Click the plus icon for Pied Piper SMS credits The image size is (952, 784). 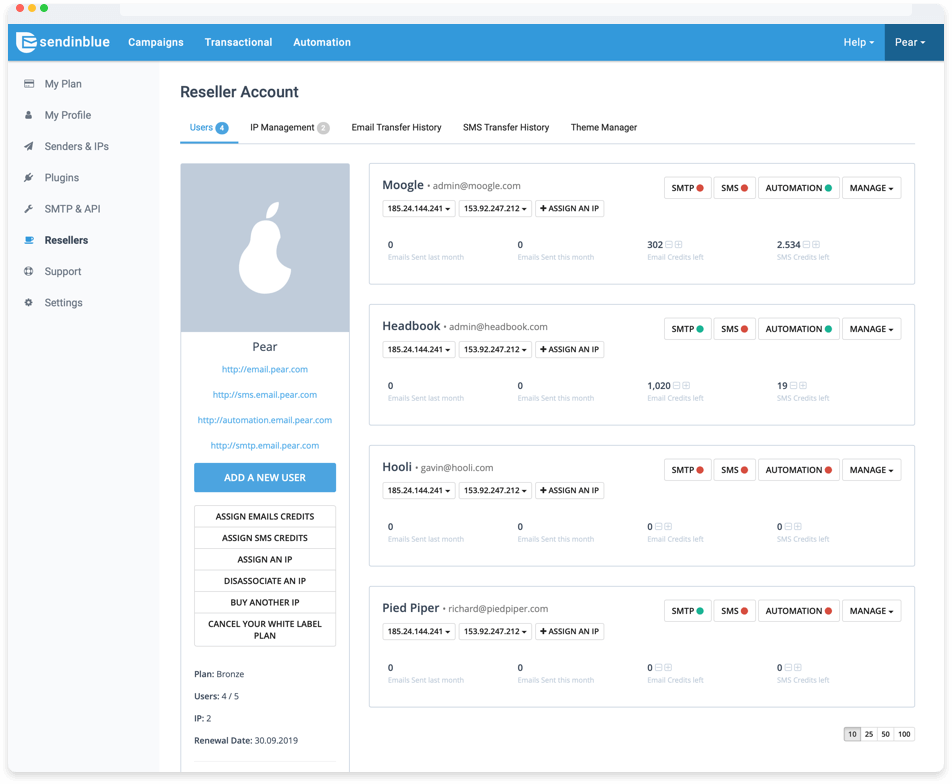pos(798,667)
